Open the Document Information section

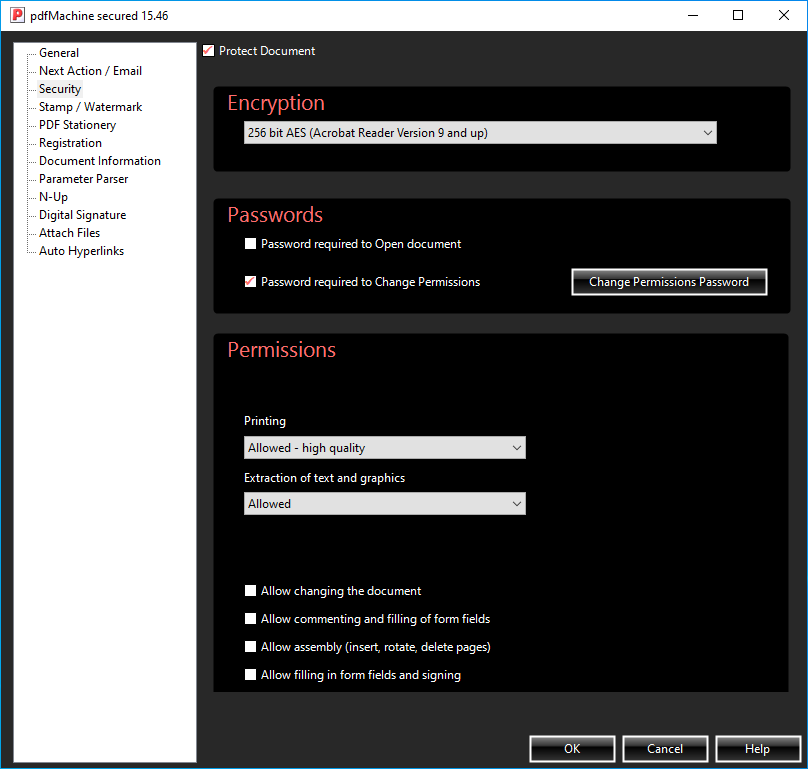click(x=99, y=161)
